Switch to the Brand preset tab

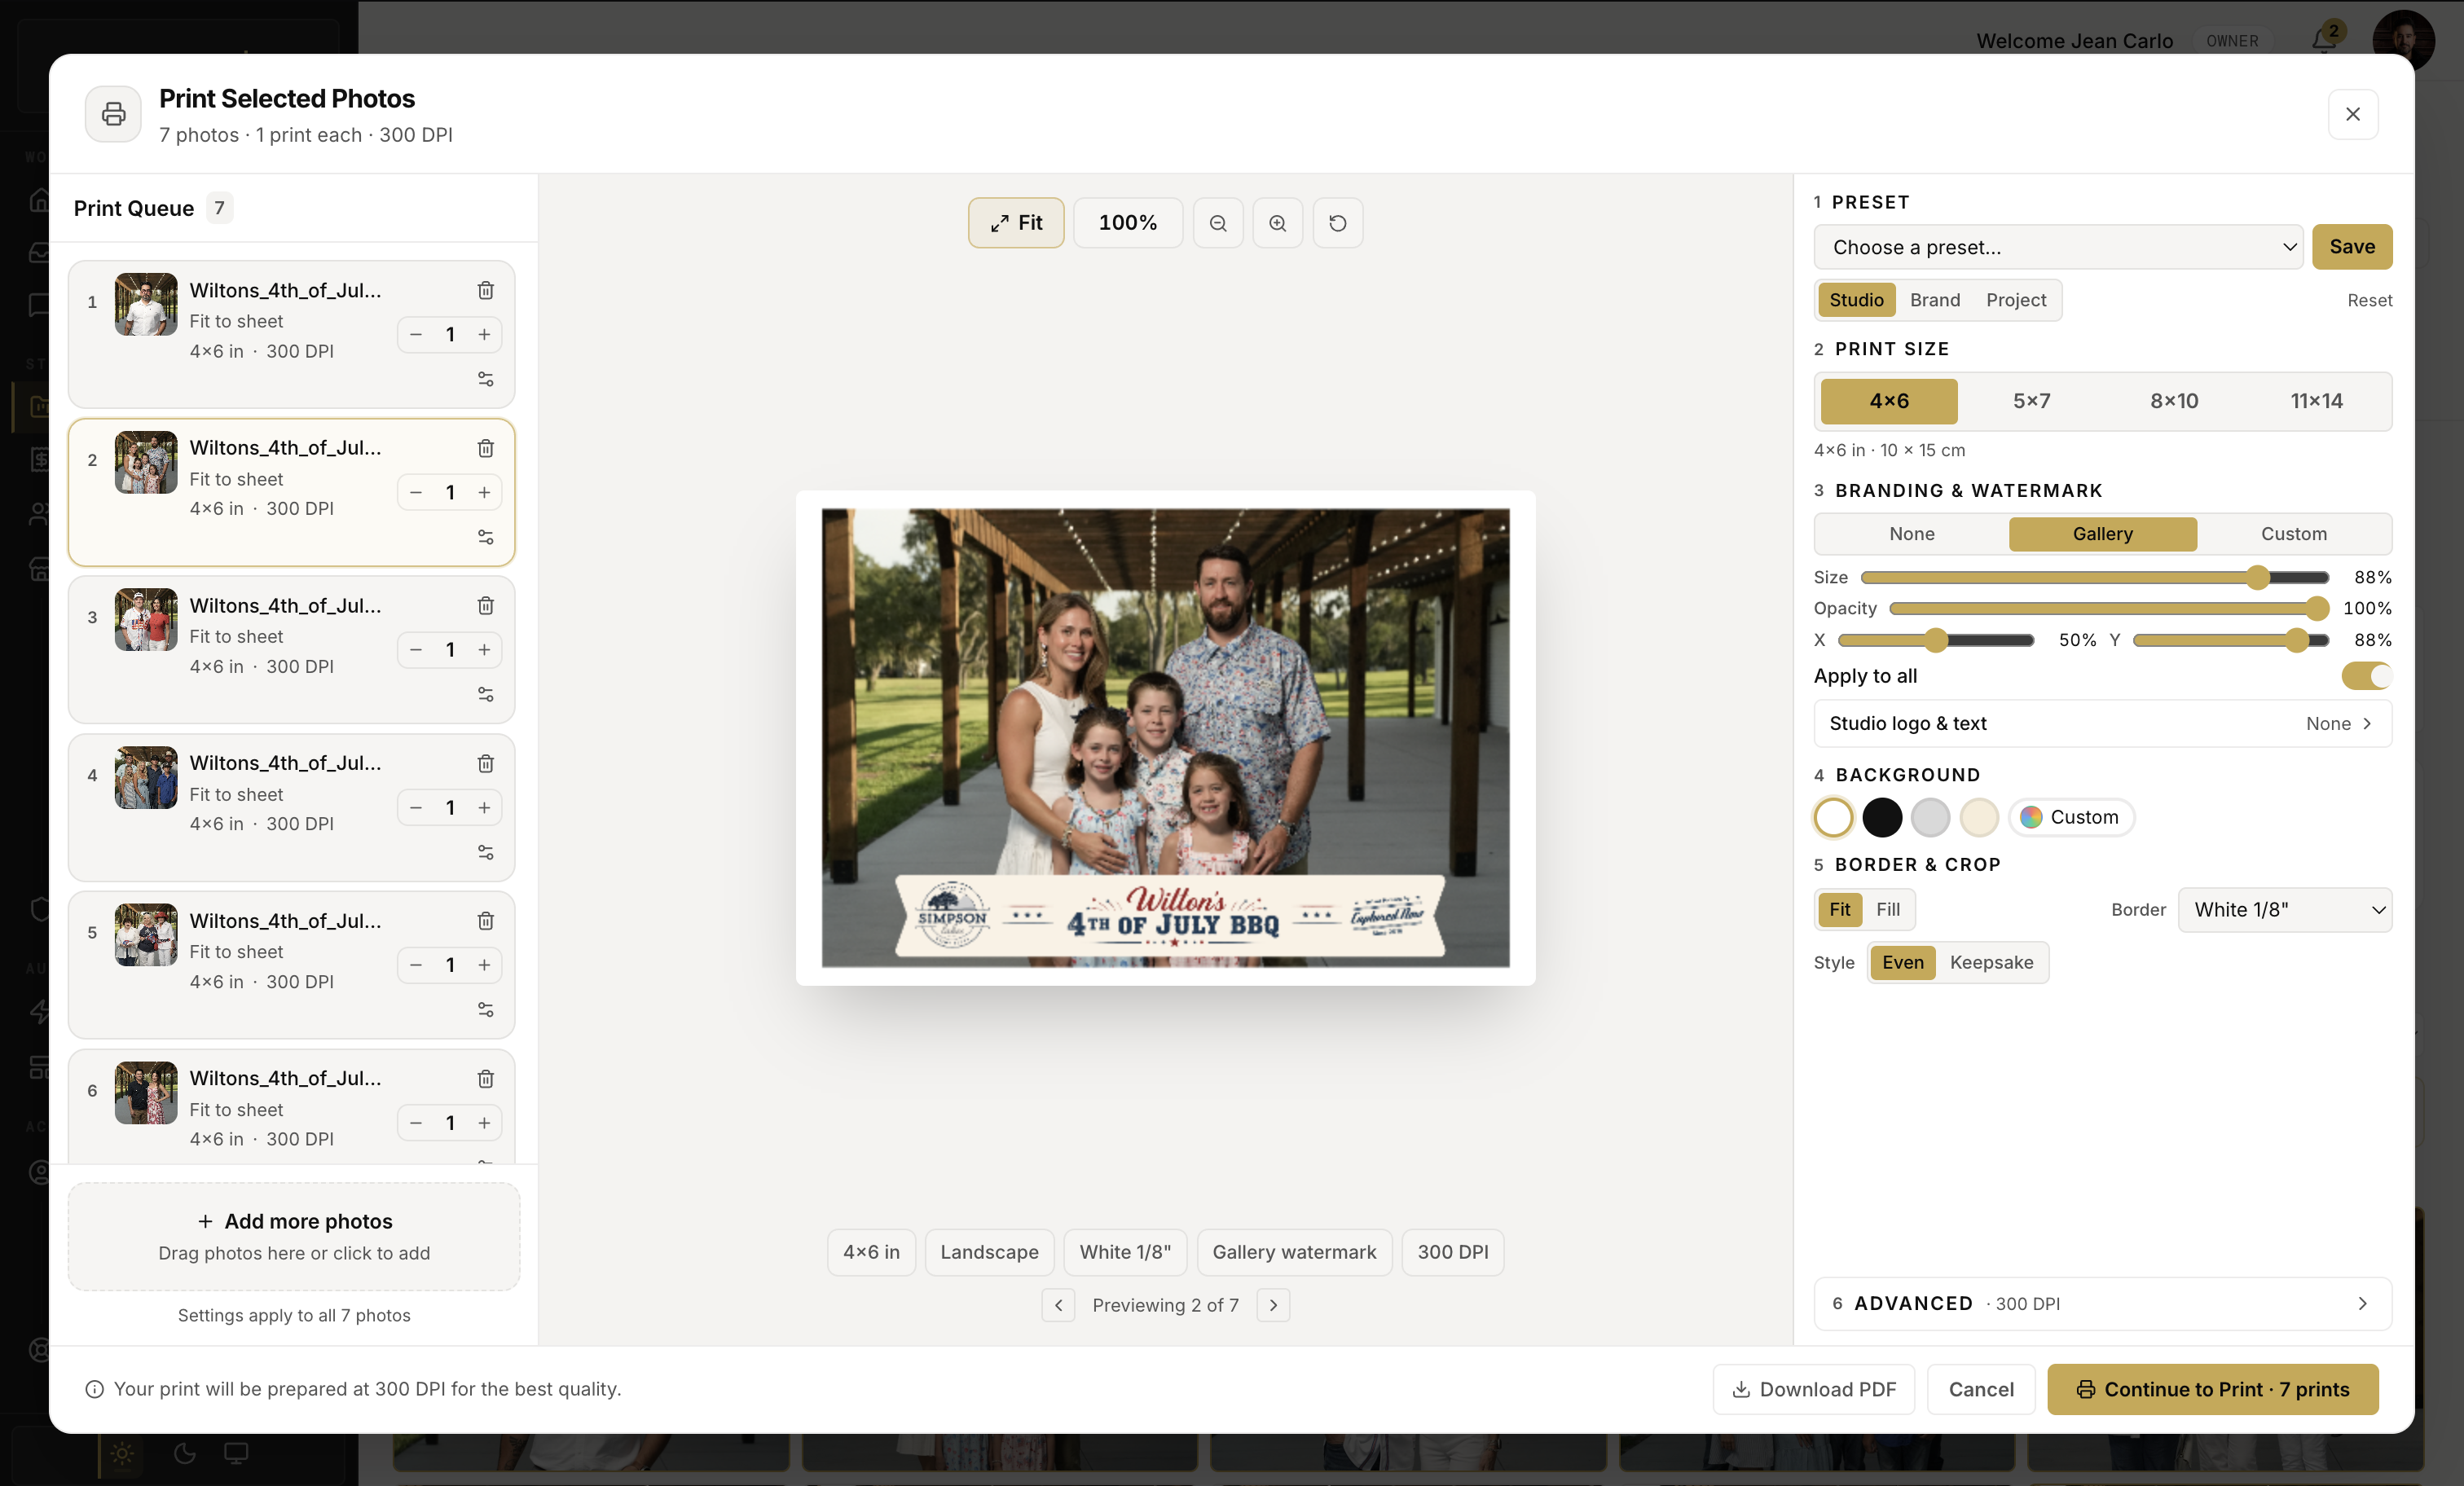[x=1935, y=300]
